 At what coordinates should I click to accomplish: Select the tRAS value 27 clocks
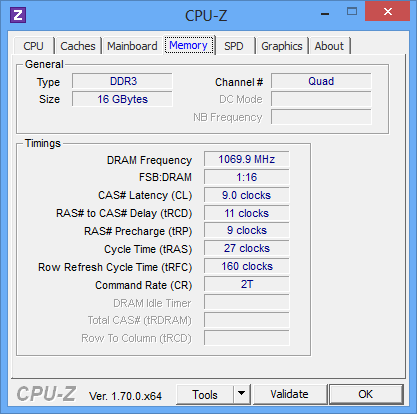(x=247, y=248)
